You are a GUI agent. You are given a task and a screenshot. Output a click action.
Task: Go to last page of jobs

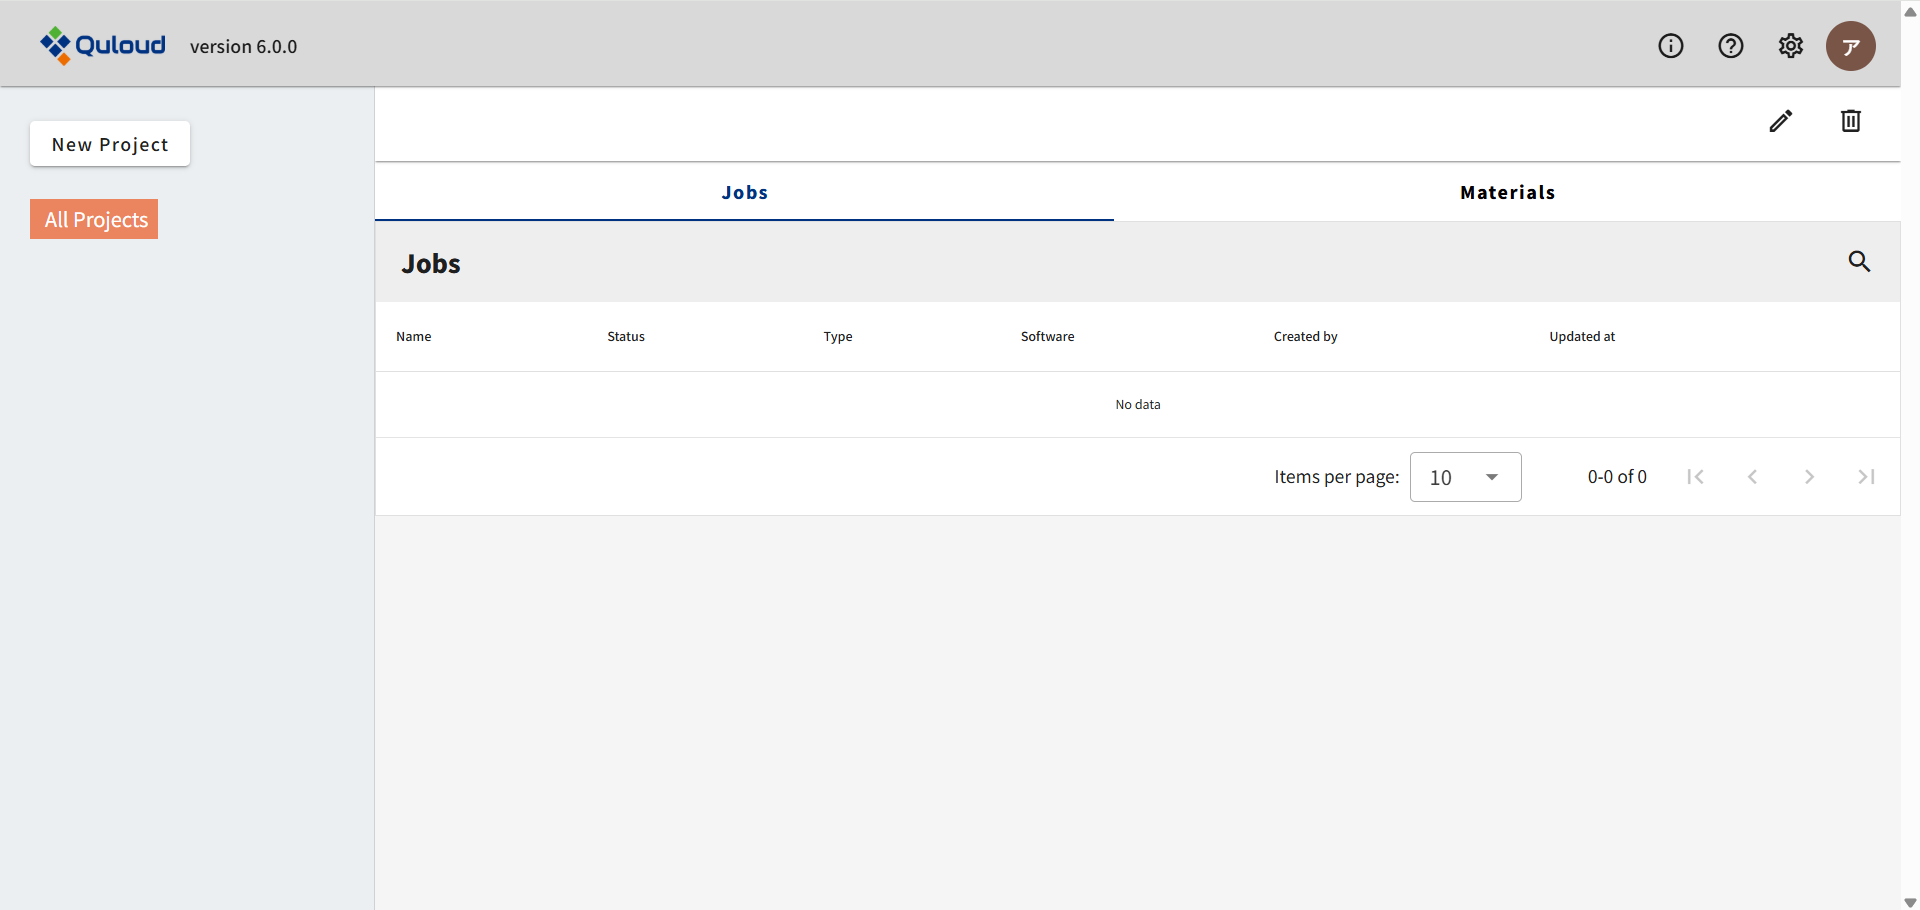pos(1866,477)
